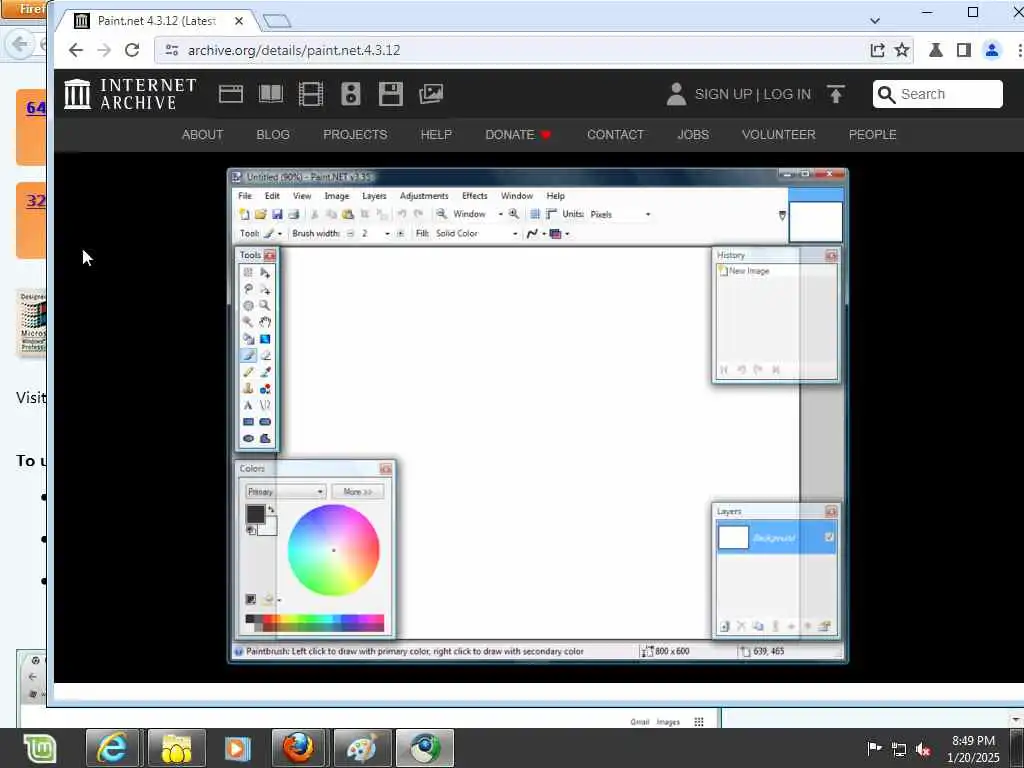
Task: Click the muted volume tray icon
Action: 923,748
